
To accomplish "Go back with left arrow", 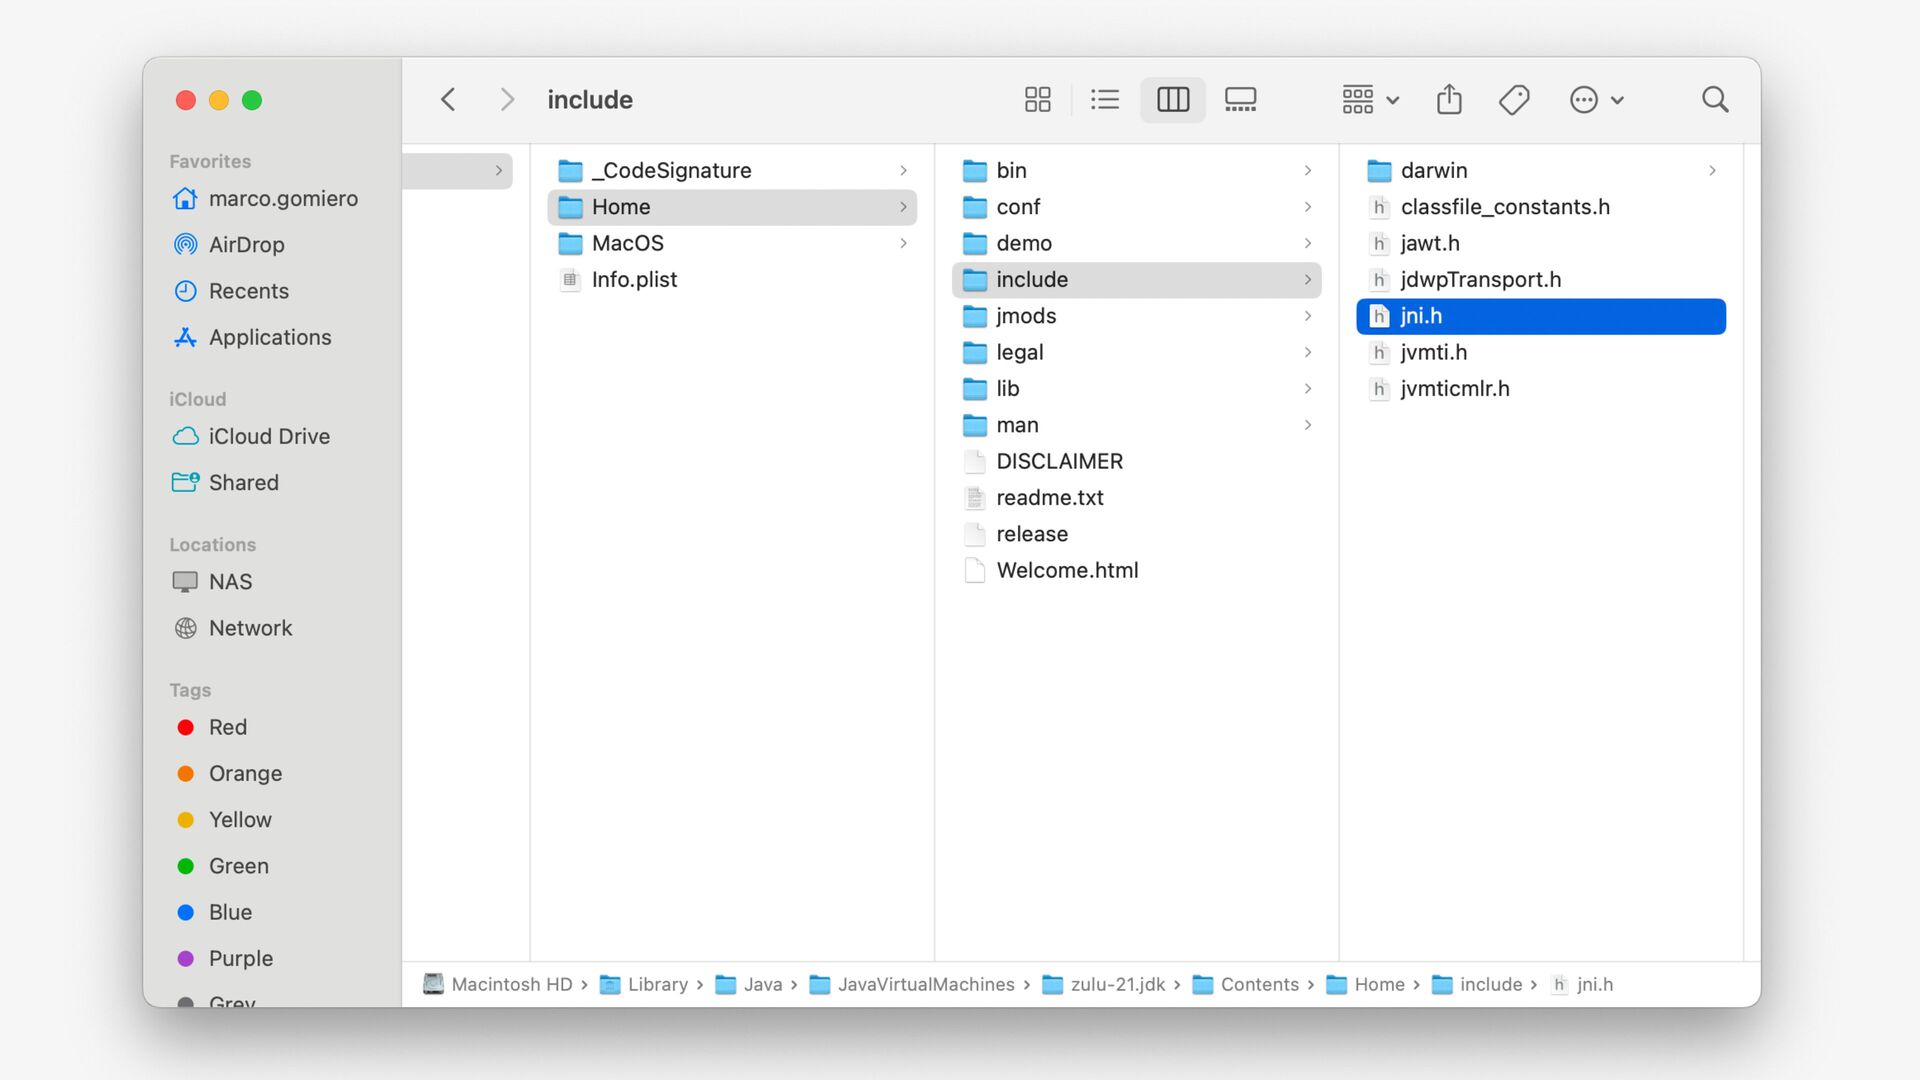I will point(448,99).
